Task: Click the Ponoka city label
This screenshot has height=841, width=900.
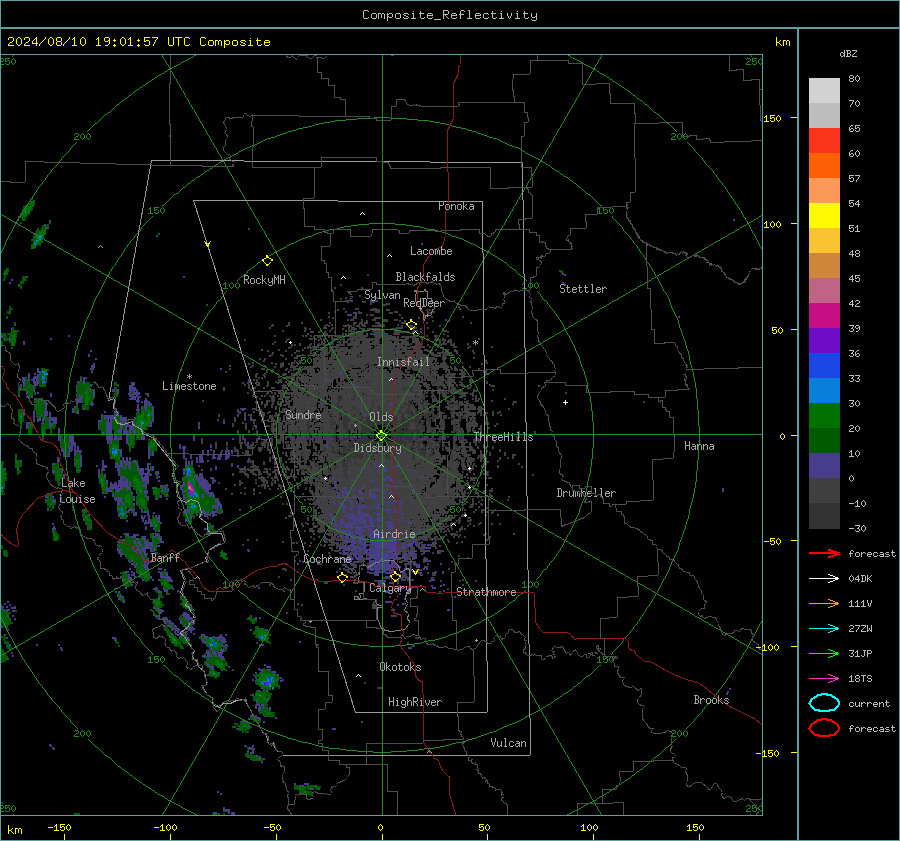Action: click(456, 206)
